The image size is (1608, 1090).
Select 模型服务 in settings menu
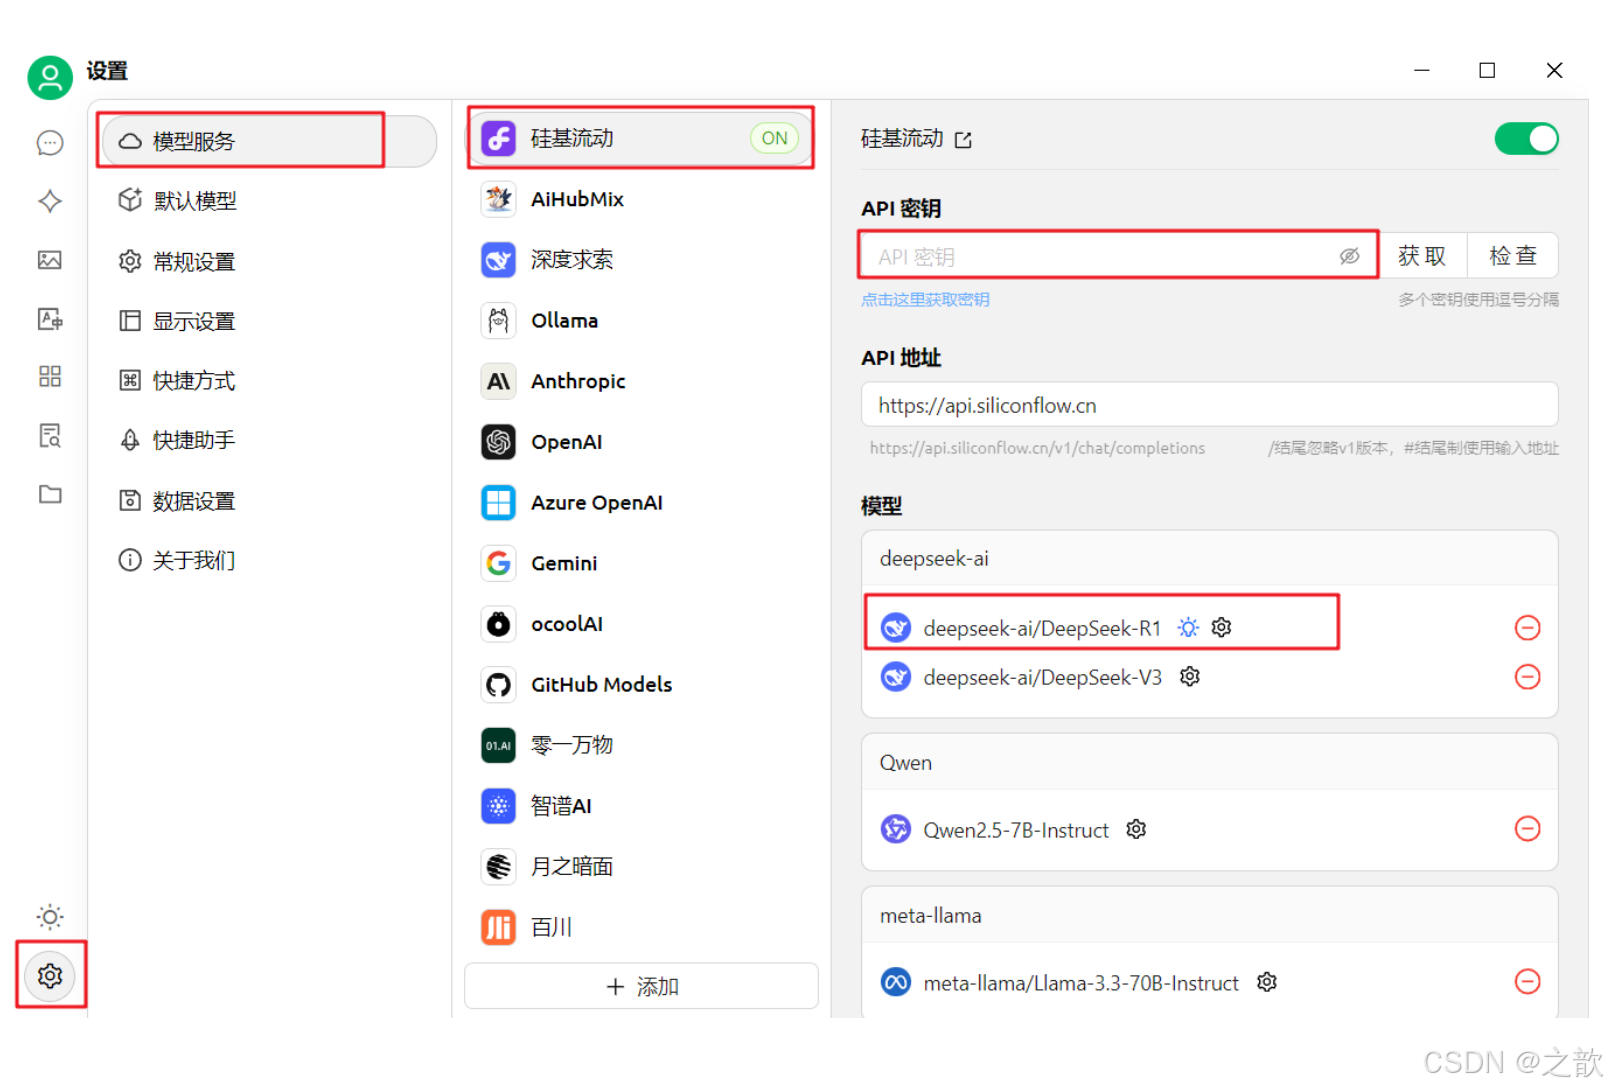195,141
